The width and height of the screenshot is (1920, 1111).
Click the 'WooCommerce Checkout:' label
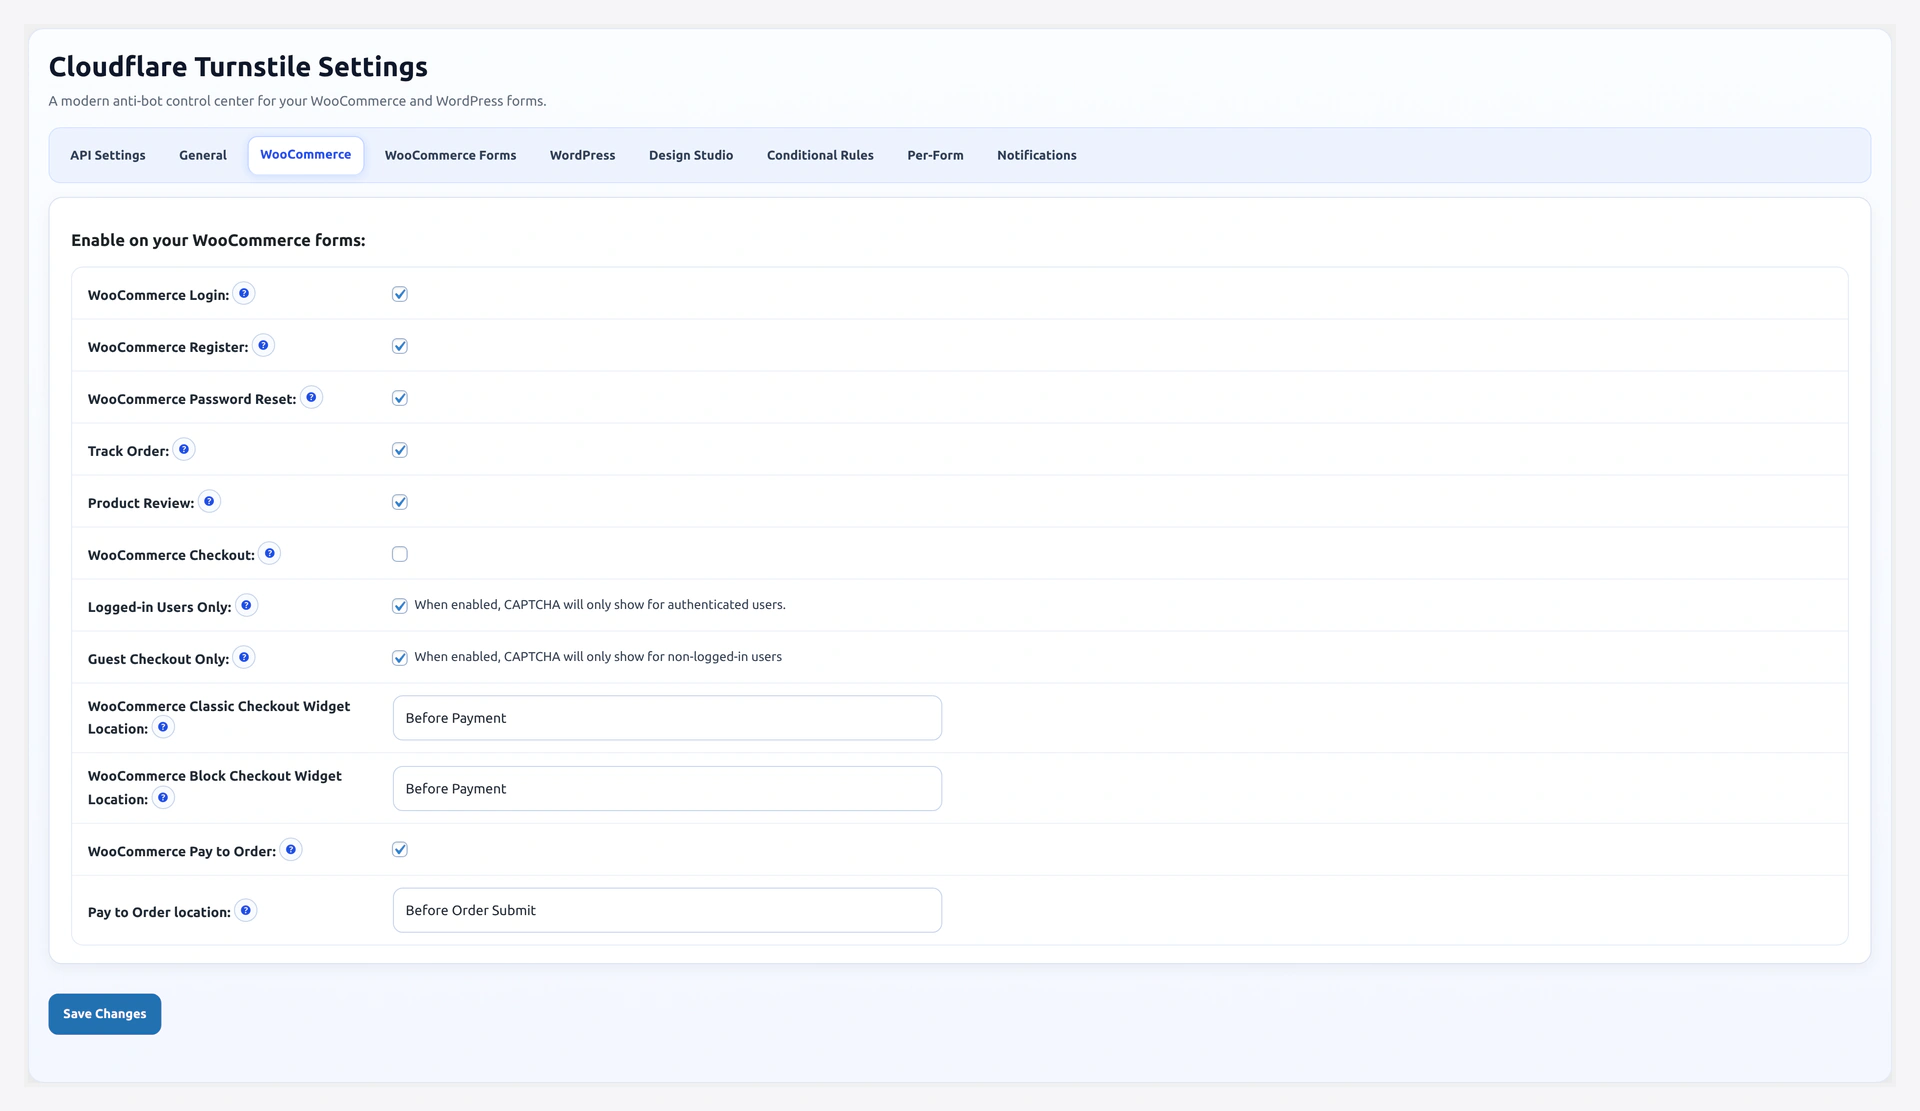tap(171, 555)
